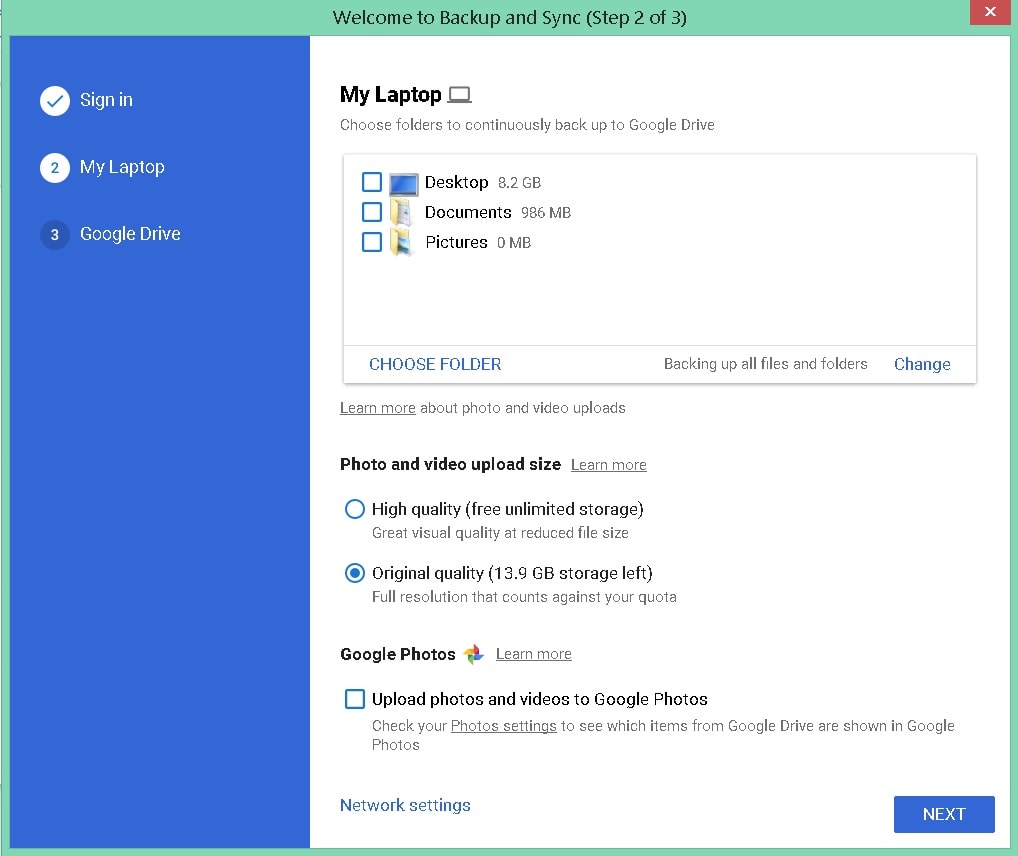Screen dimensions: 1018x856
Task: Click the step 2 number circle
Action: coord(55,168)
